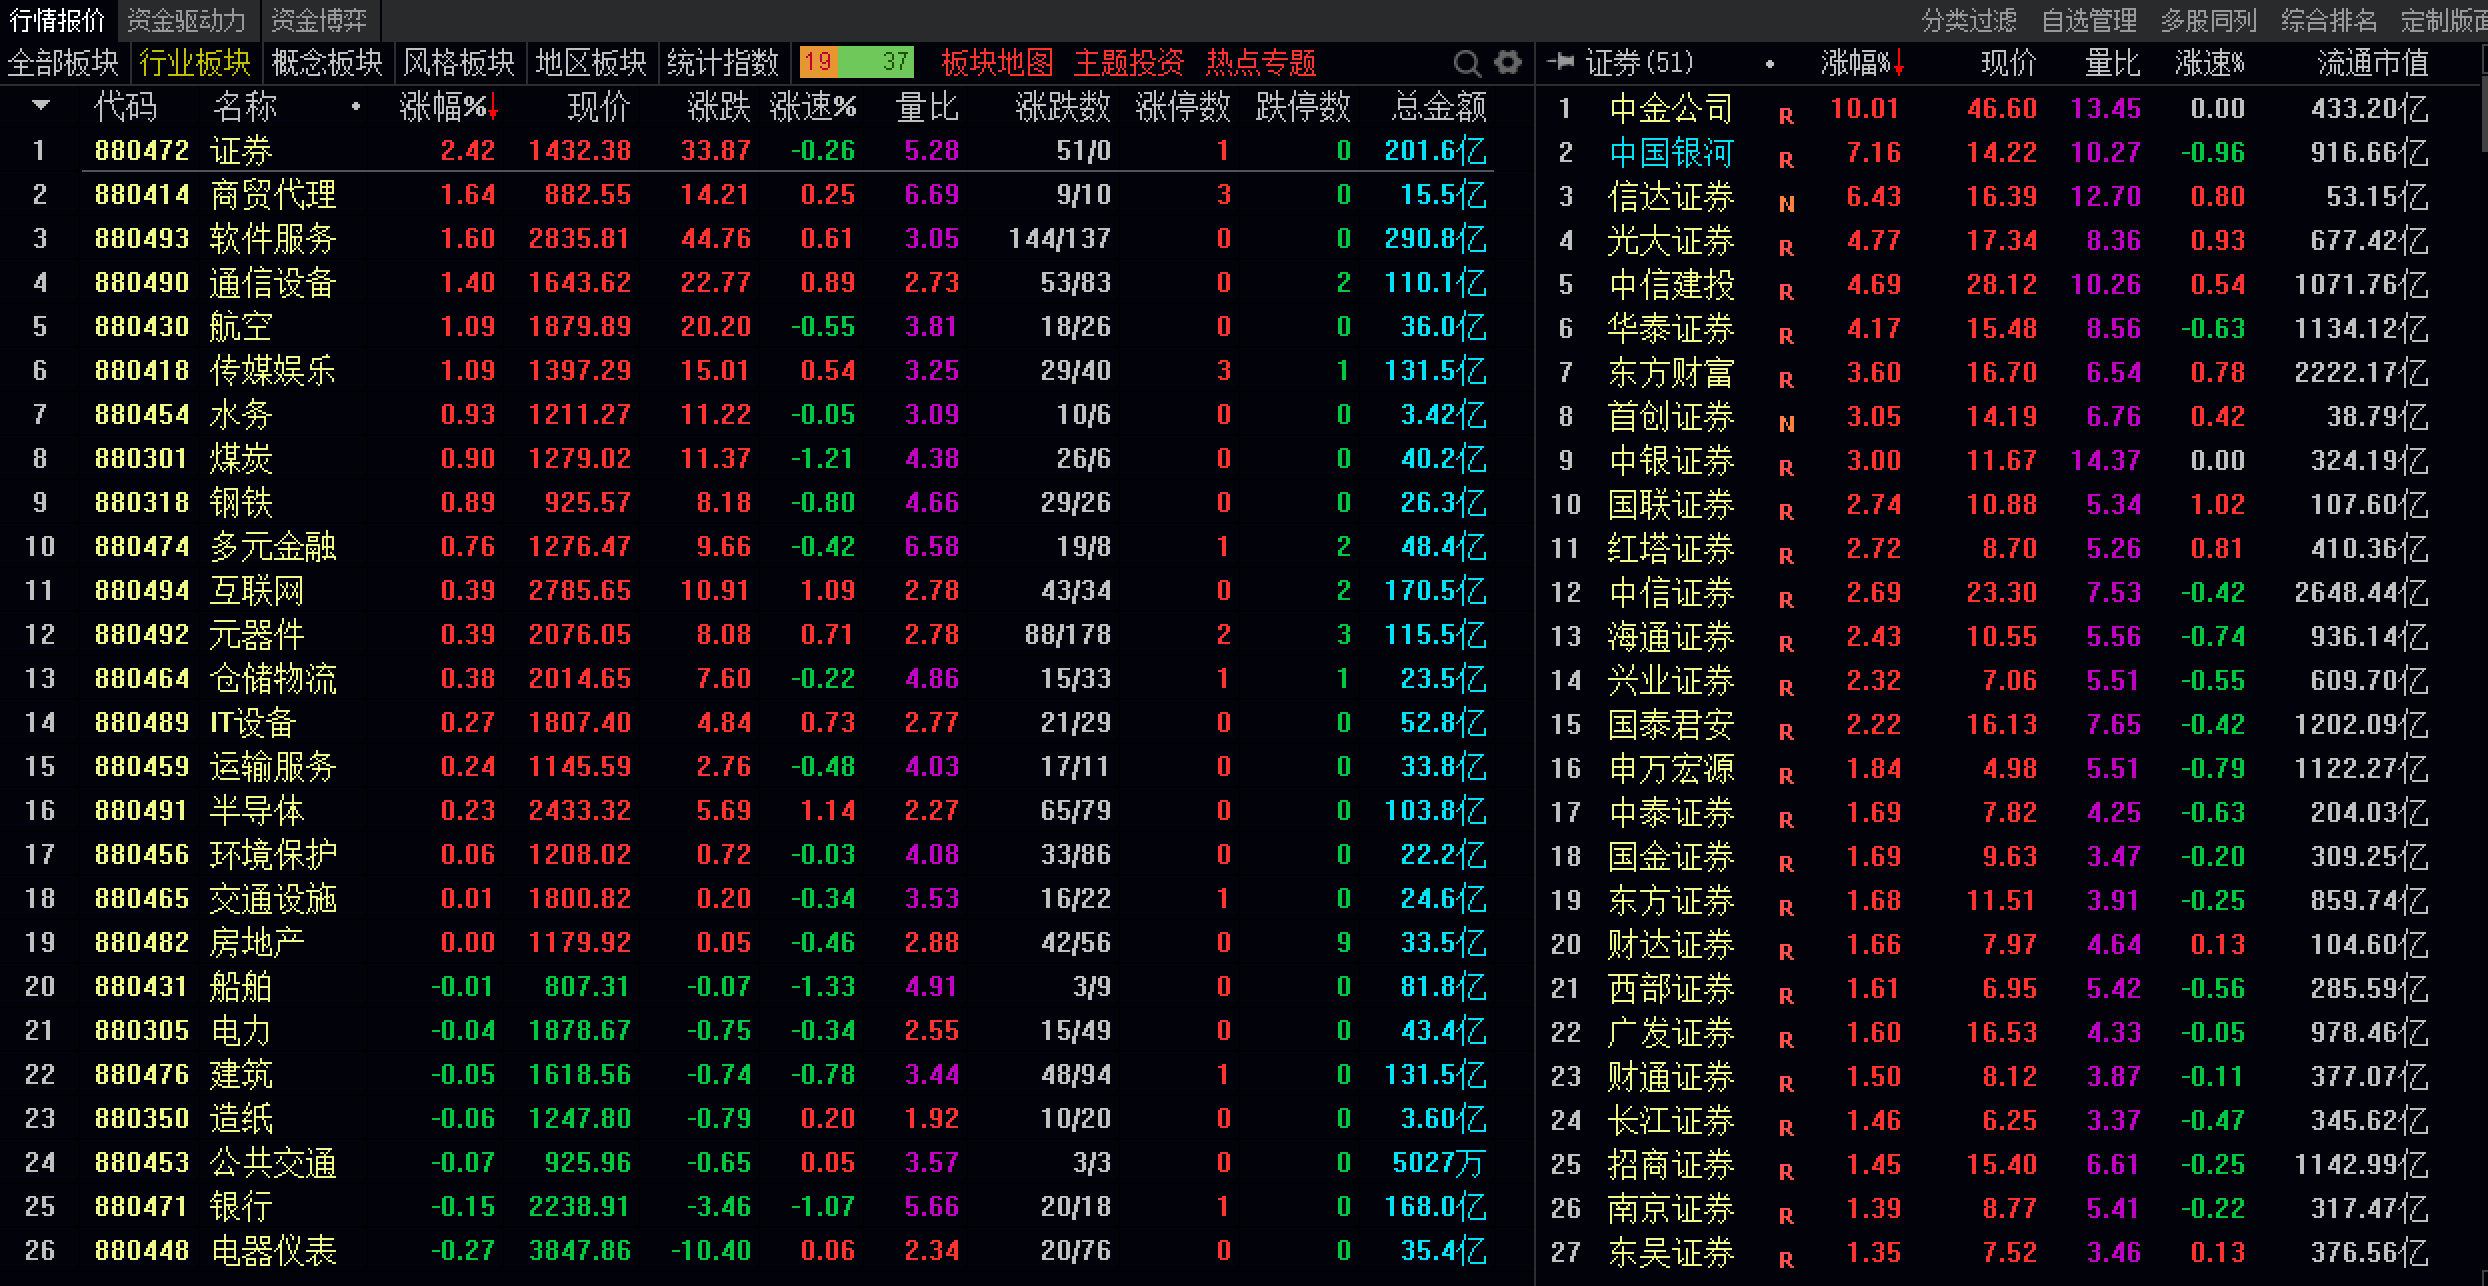Open 热点专题 link

(1261, 63)
